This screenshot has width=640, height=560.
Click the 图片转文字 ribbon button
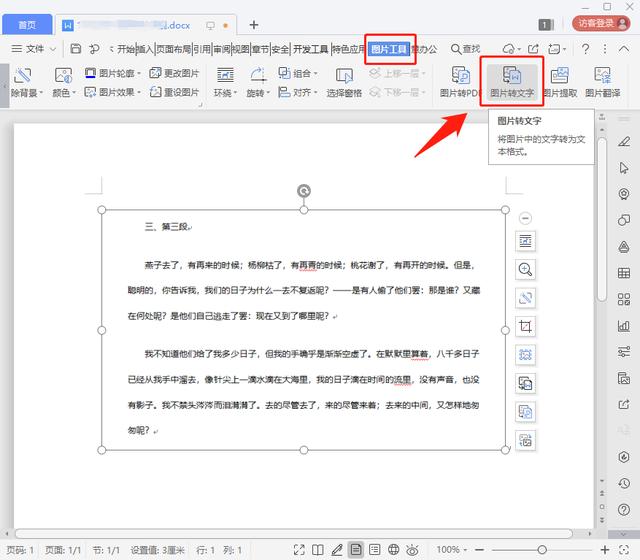coord(511,82)
